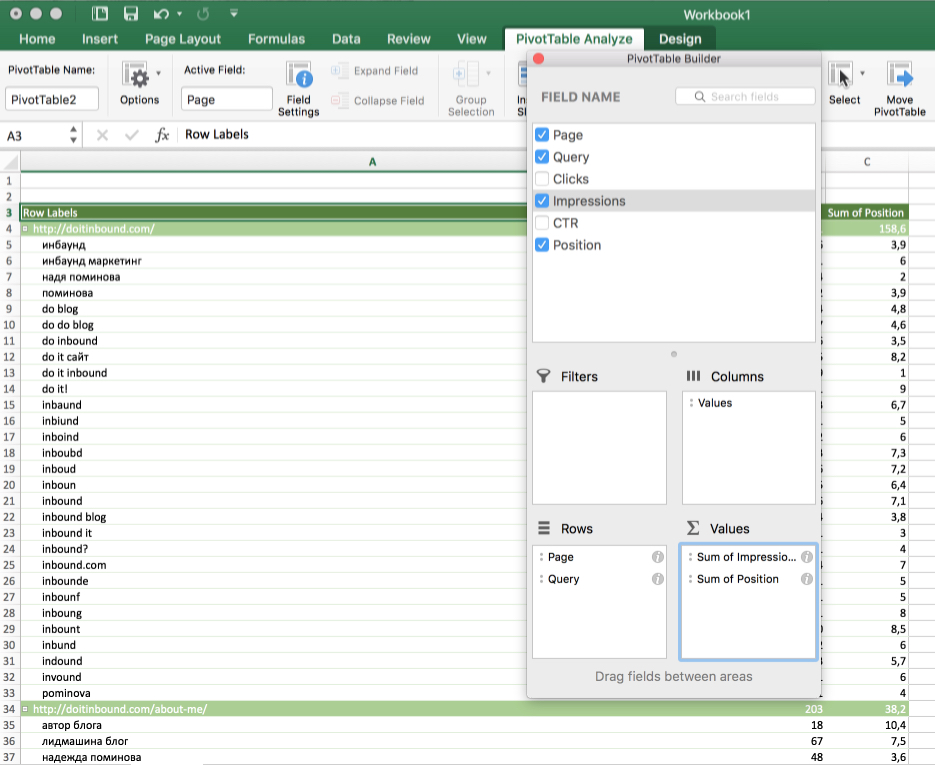Switch to the Design tab
This screenshot has height=765, width=935.
(680, 39)
